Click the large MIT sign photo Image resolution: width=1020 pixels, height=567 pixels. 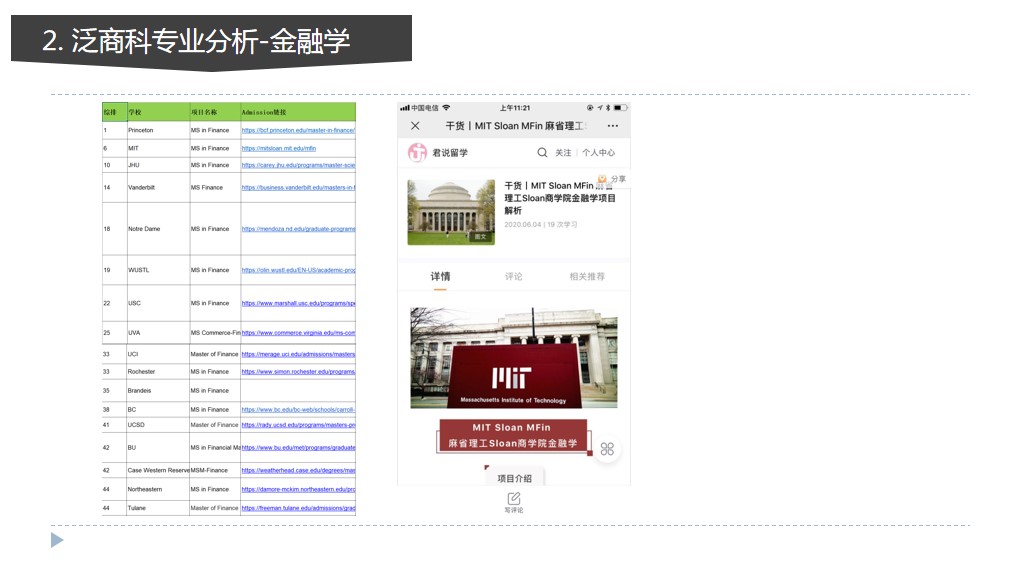pos(513,358)
